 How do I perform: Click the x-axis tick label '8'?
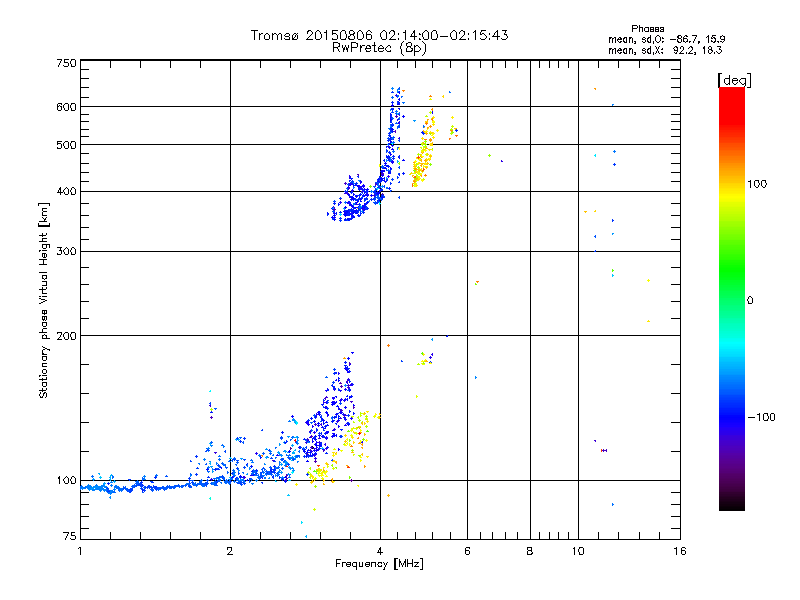pyautogui.click(x=530, y=551)
